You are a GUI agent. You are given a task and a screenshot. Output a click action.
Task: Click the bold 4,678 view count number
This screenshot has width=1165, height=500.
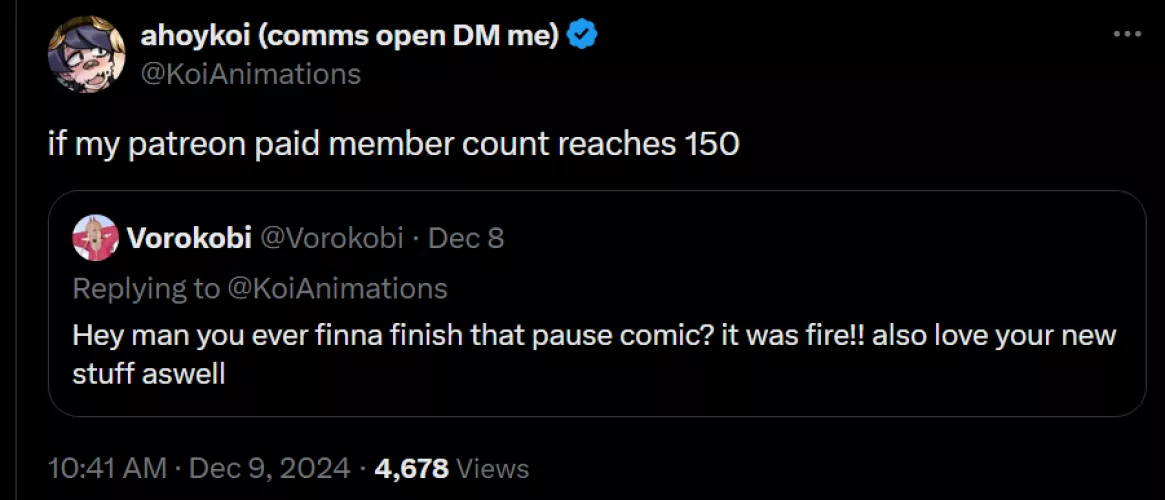410,467
